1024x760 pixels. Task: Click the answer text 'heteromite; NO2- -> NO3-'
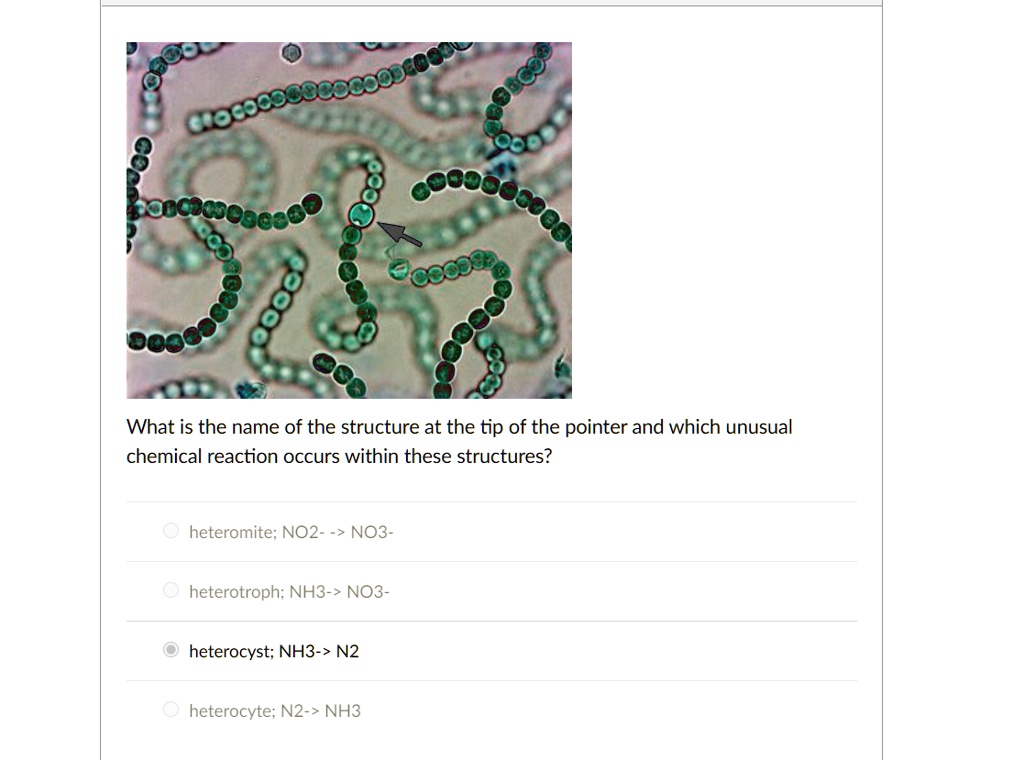coord(291,532)
